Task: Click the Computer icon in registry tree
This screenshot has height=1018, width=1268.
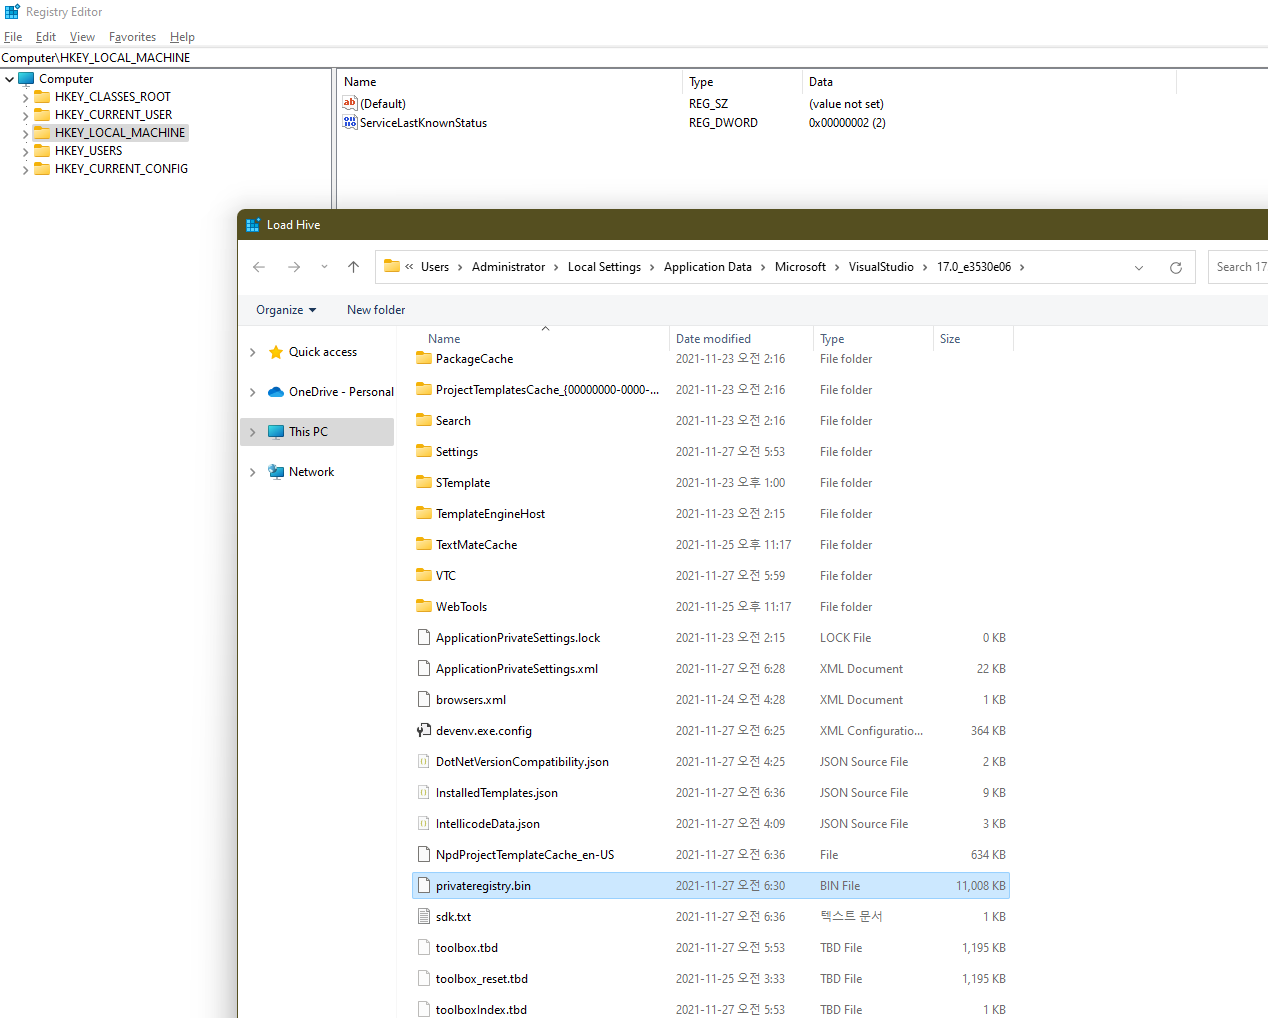Action: [x=26, y=79]
